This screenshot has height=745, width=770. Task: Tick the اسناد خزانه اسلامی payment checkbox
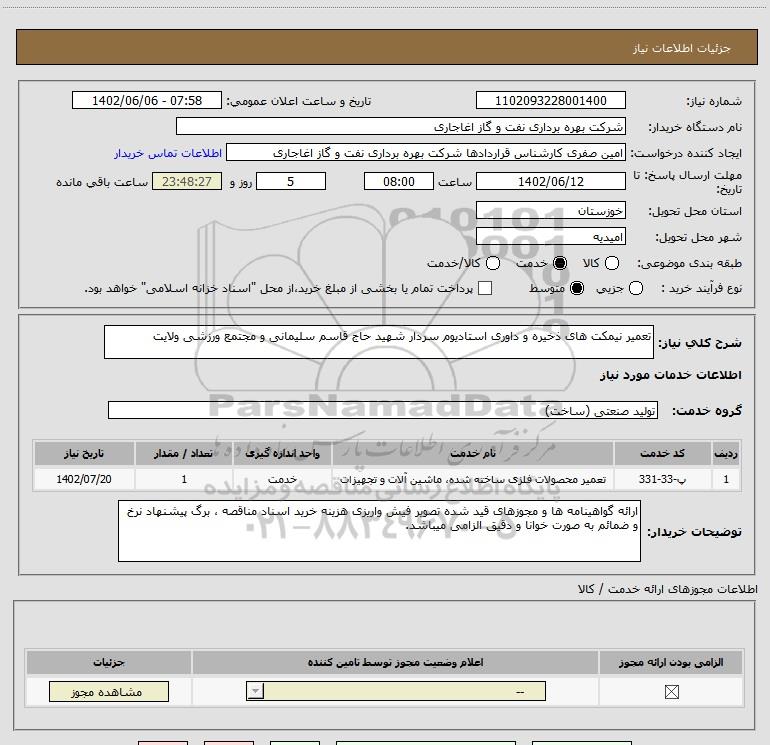pyautogui.click(x=485, y=288)
